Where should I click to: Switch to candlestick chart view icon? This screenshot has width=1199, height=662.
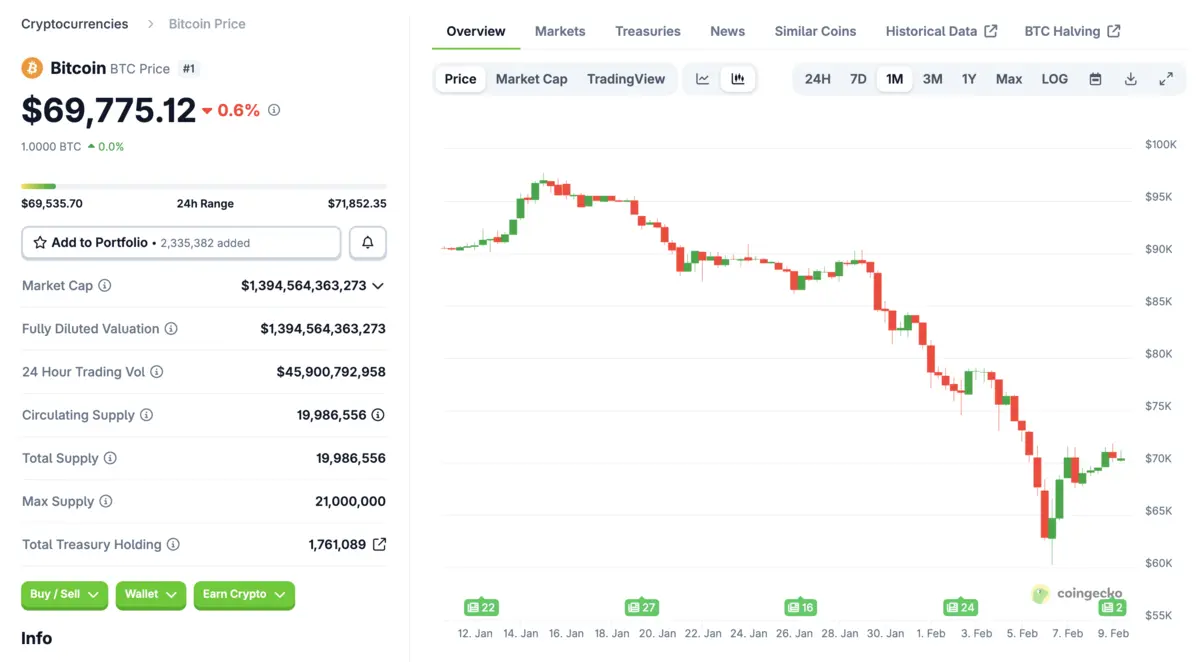click(738, 79)
